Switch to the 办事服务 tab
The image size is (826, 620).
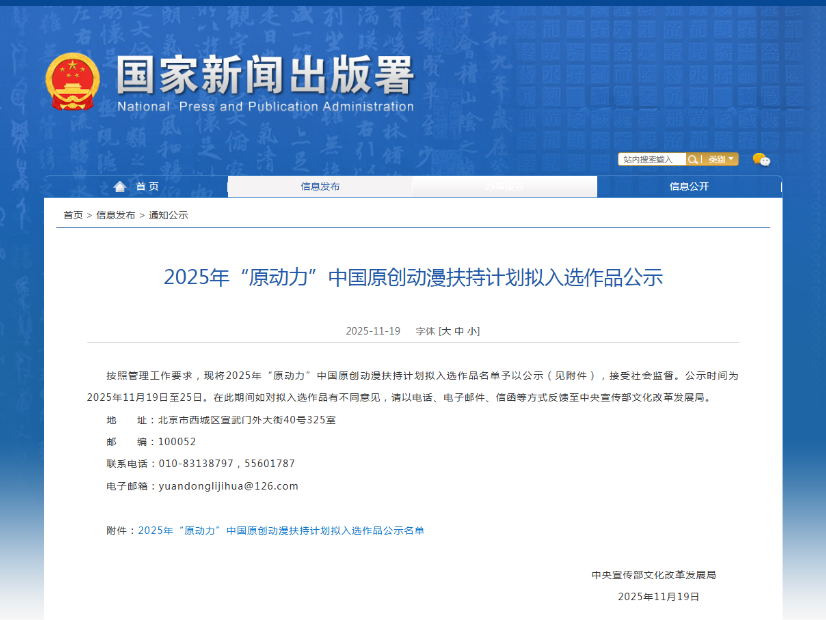(505, 186)
